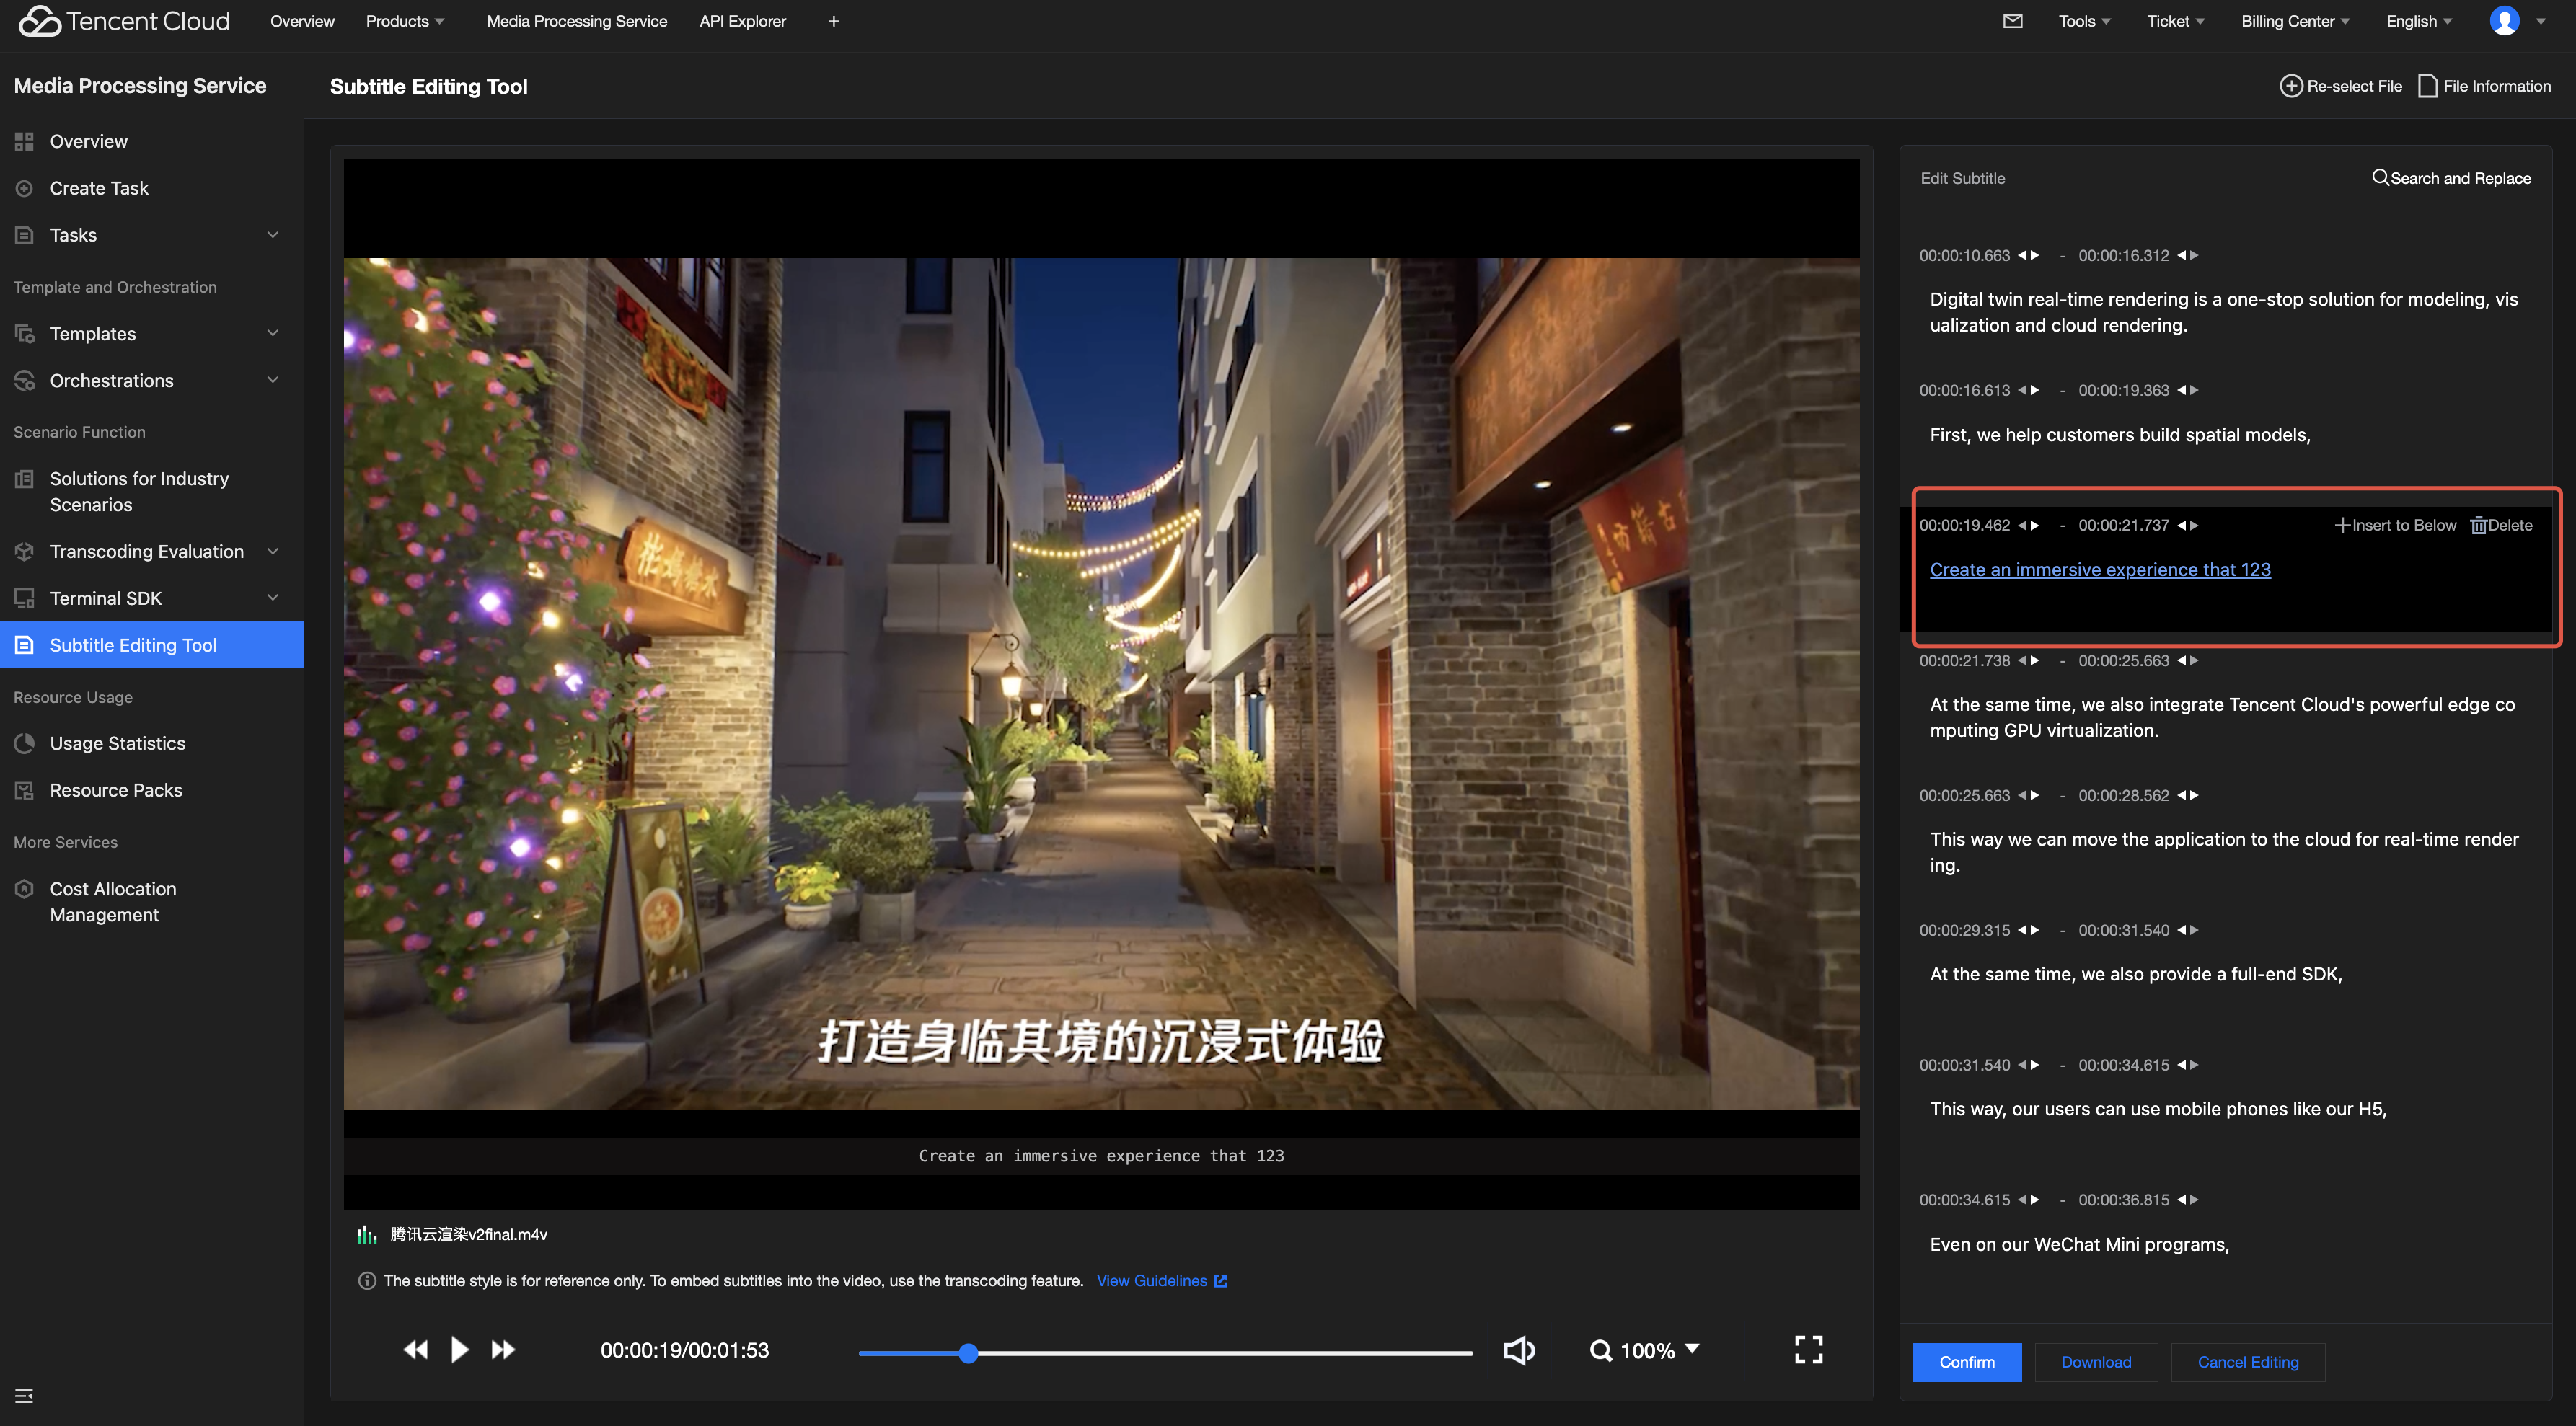Image resolution: width=2576 pixels, height=1426 pixels.
Task: Click Insert to Below on the selected subtitle
Action: tap(2394, 525)
